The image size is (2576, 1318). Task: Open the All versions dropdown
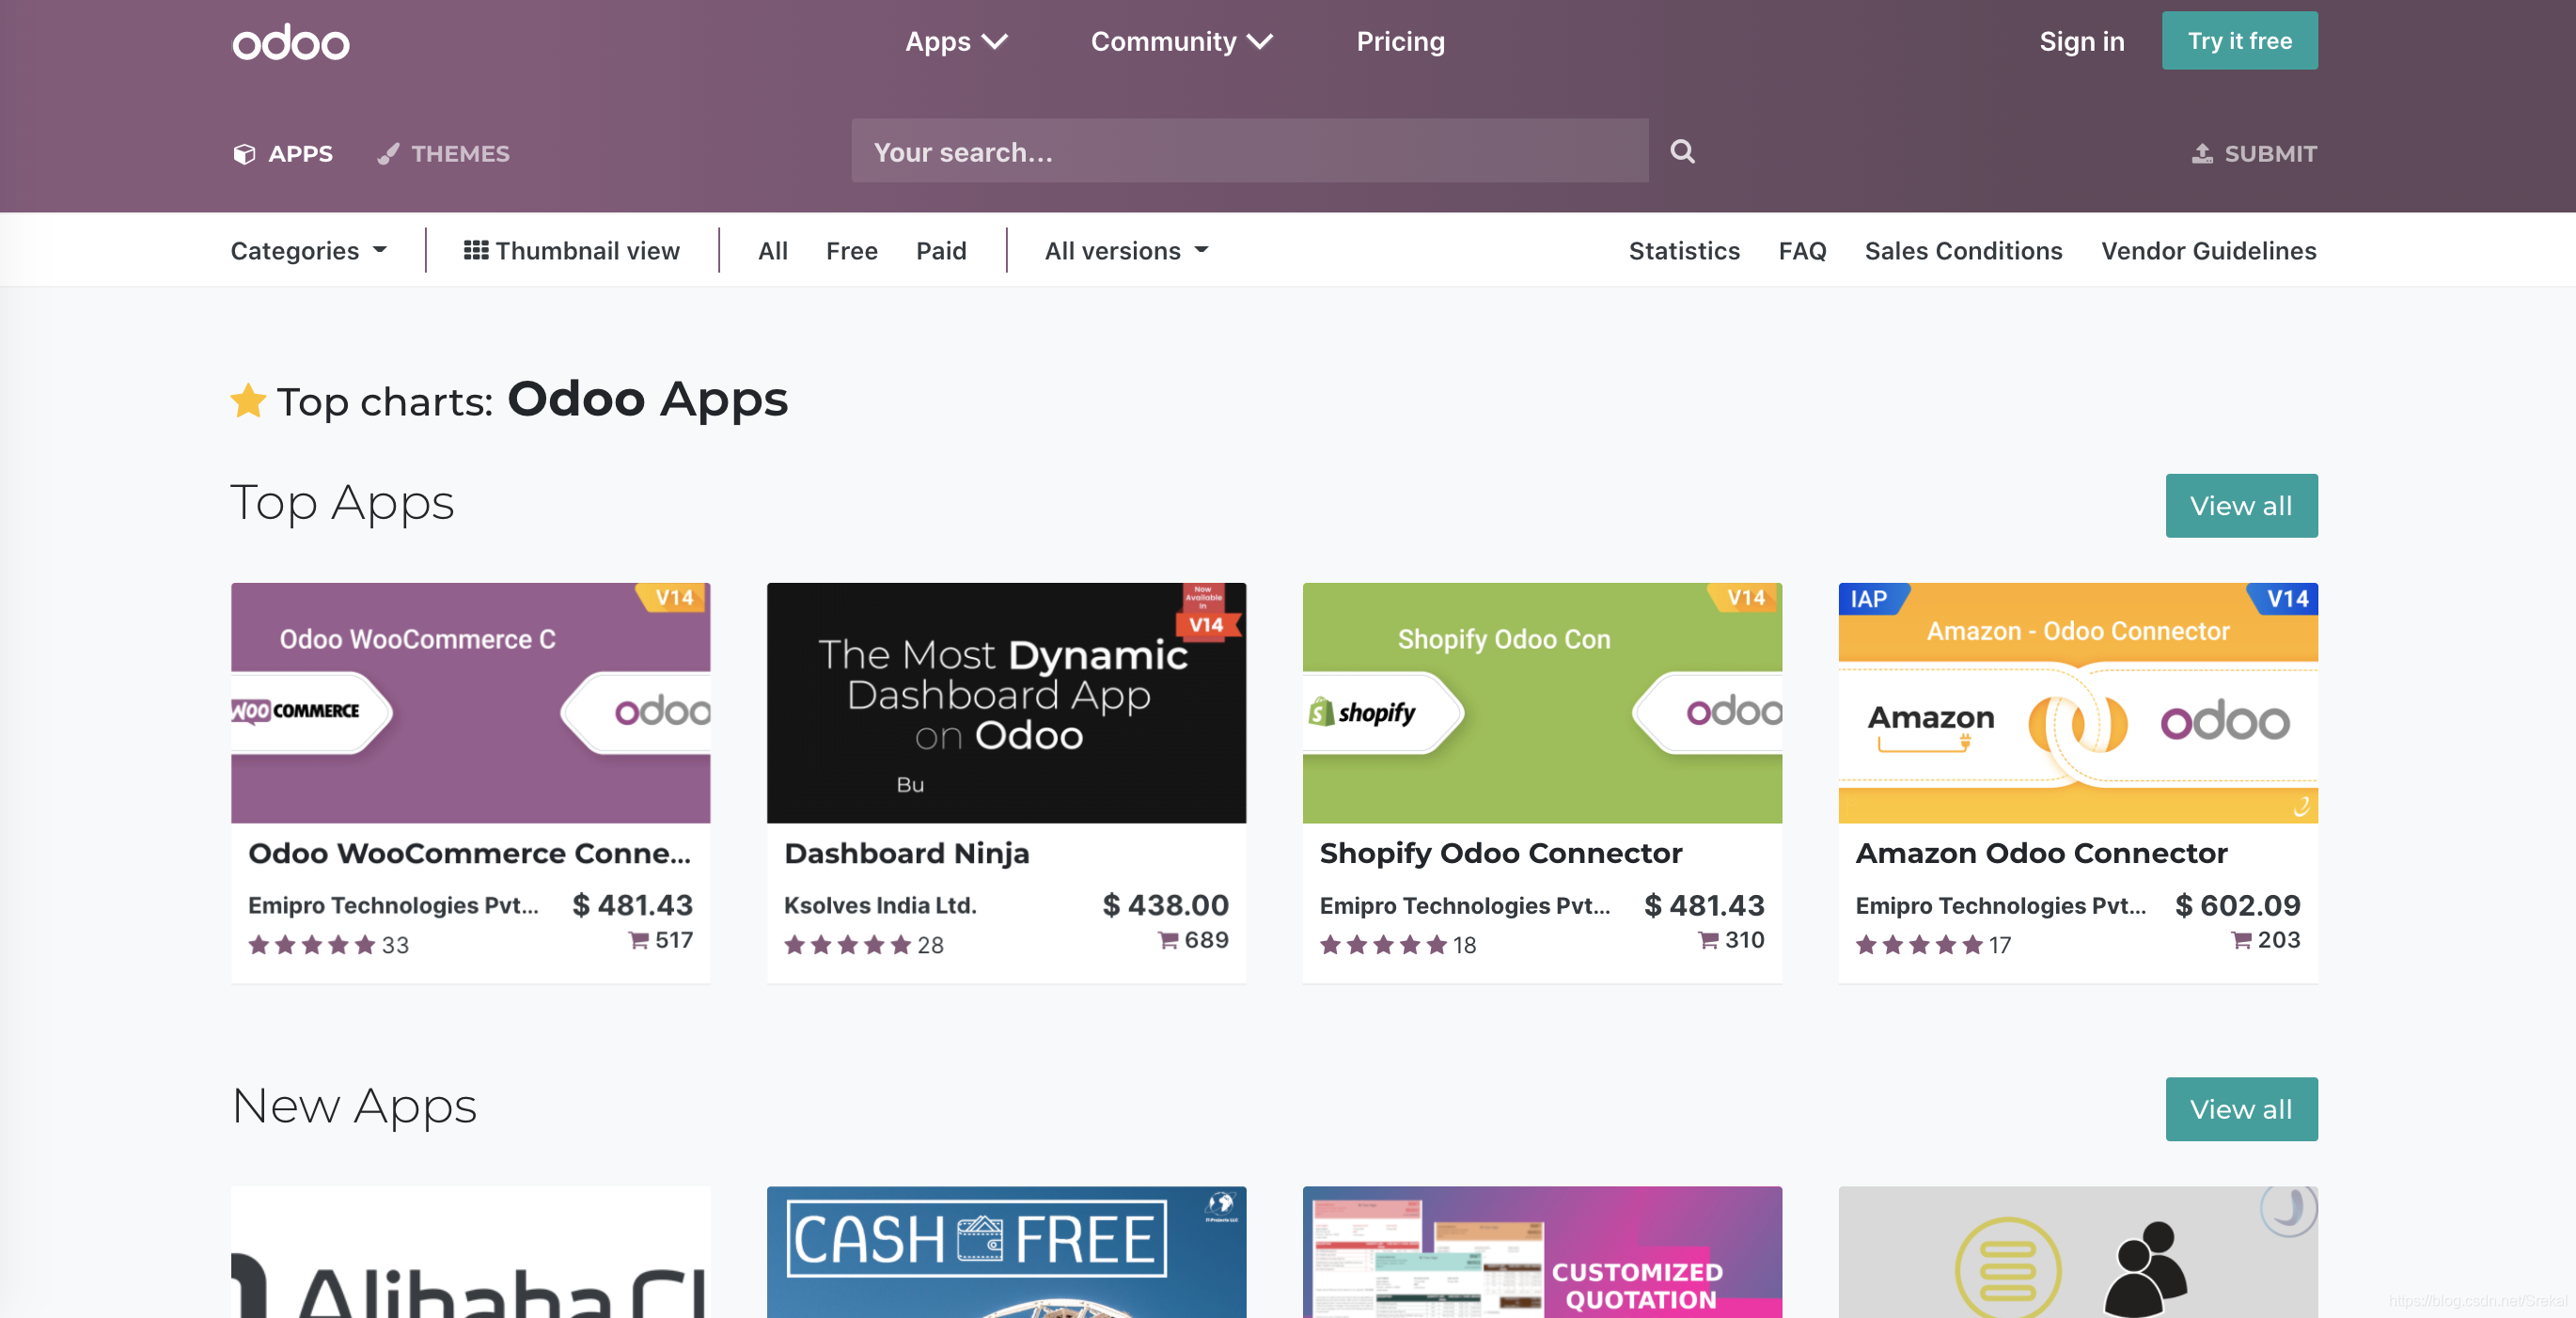tap(1126, 251)
